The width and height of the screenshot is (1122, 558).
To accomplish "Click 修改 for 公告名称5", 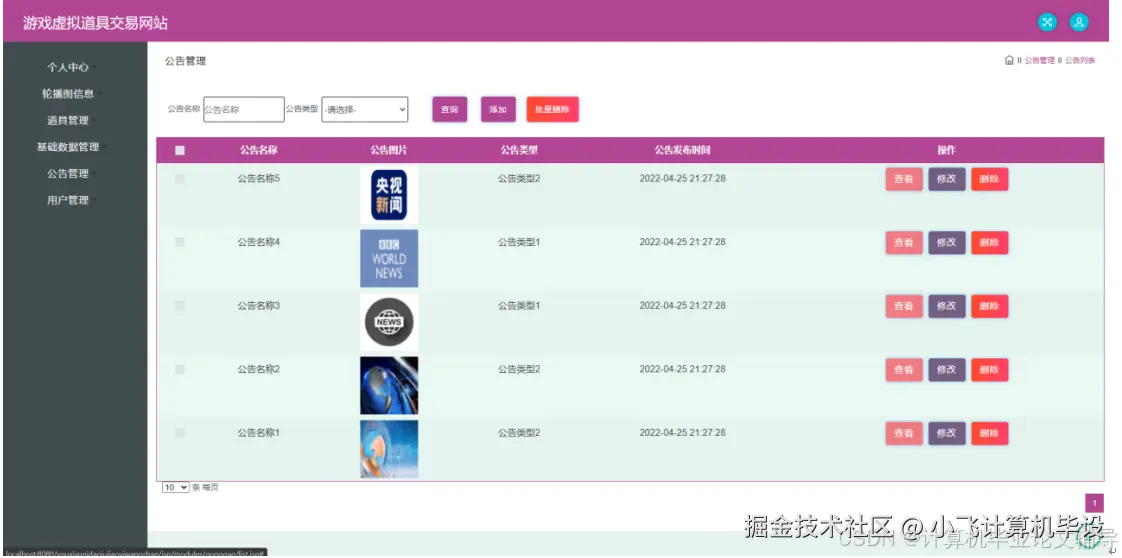I will click(x=947, y=179).
